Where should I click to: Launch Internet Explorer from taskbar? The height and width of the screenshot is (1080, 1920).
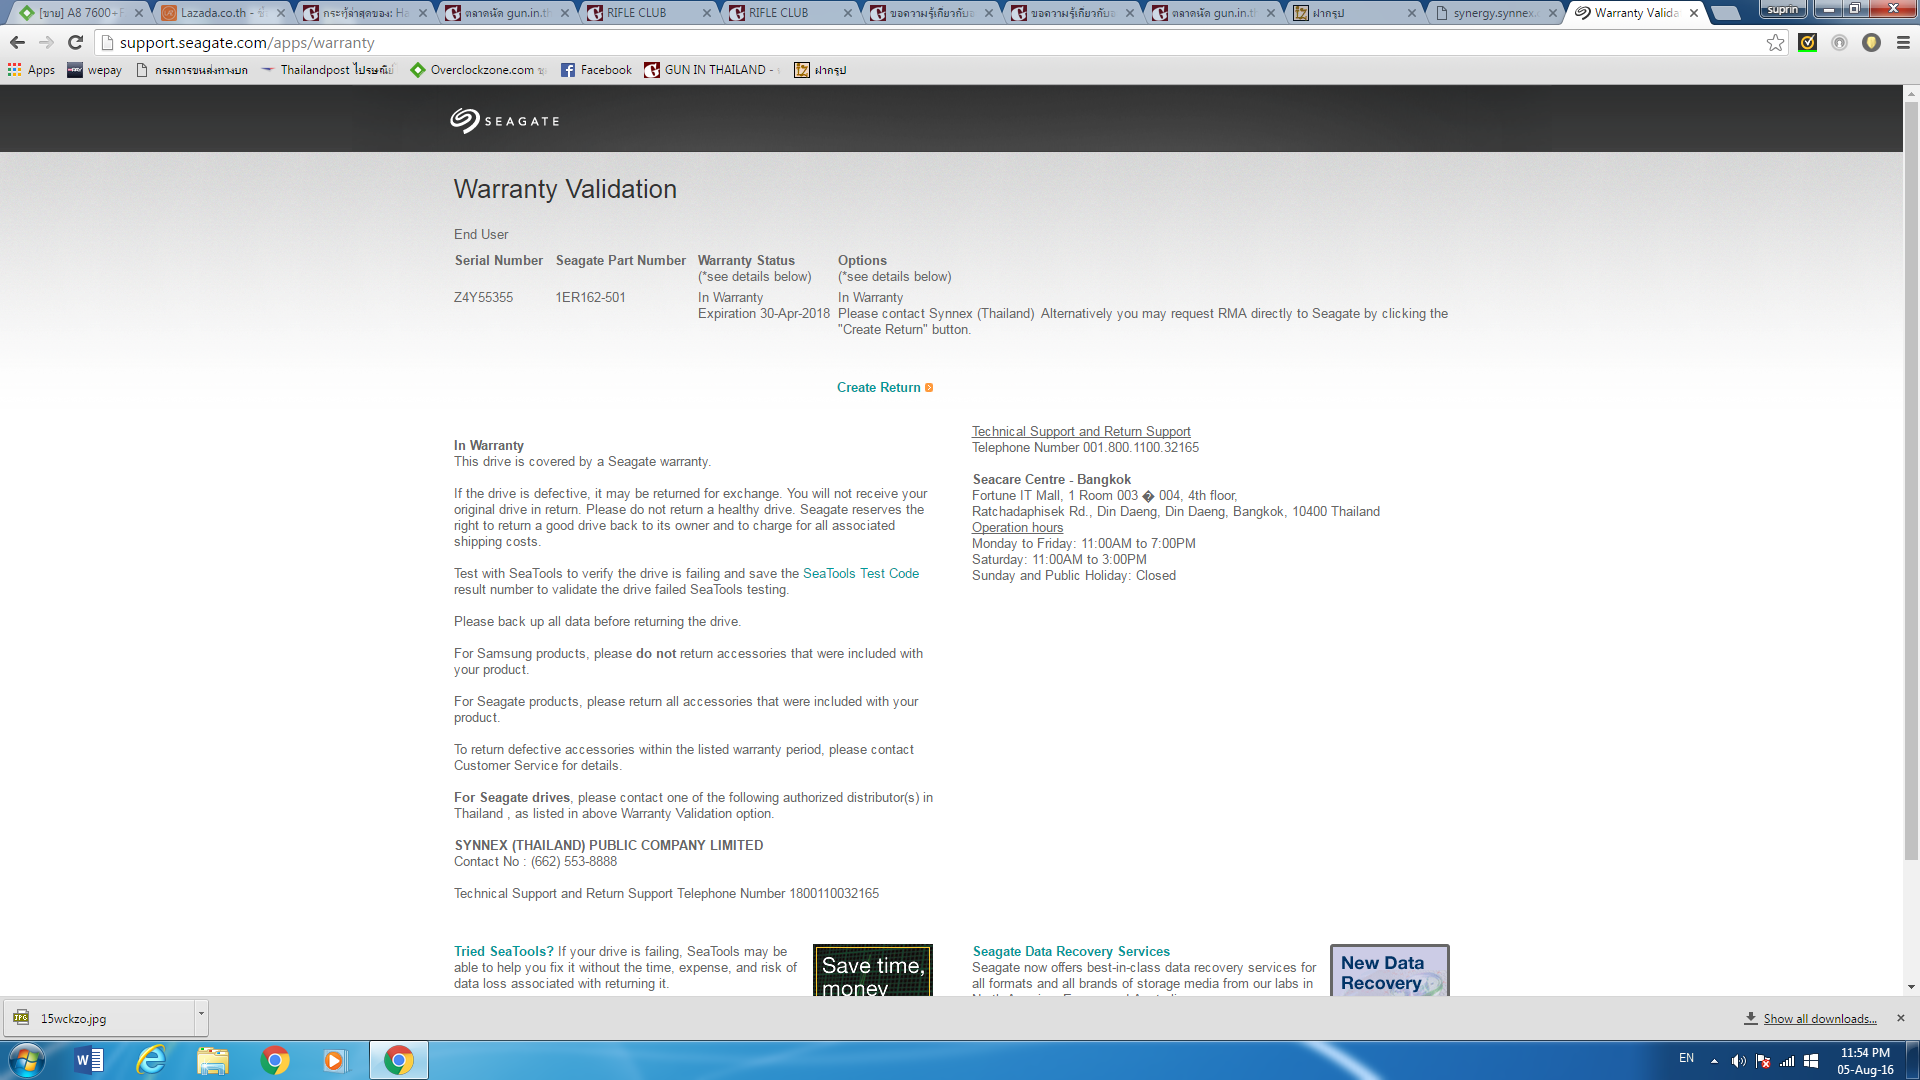click(x=151, y=1060)
